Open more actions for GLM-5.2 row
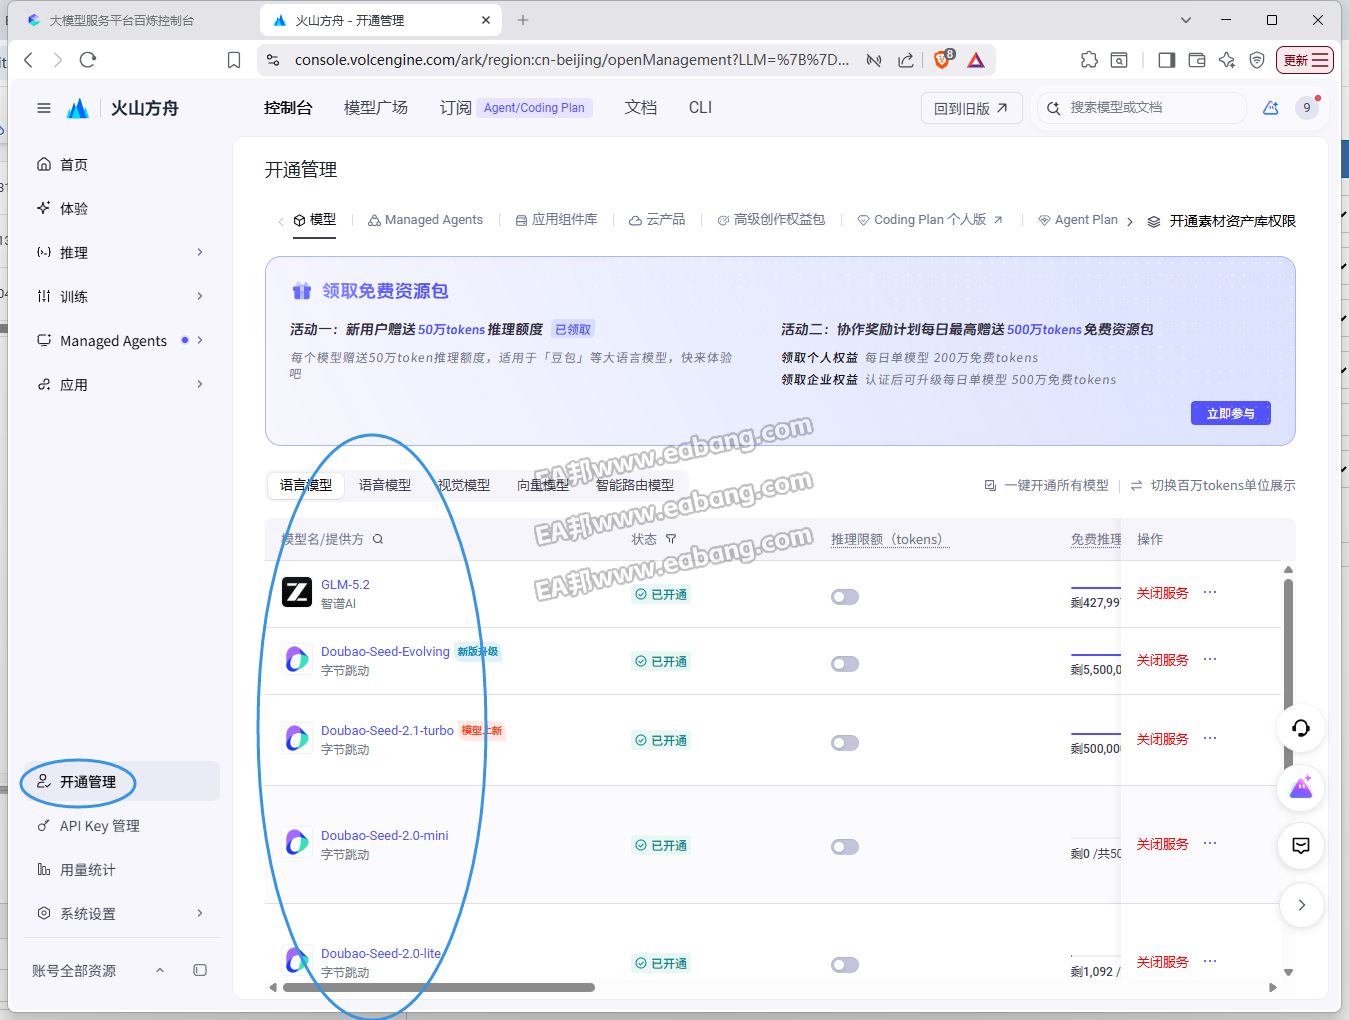Screen dimensions: 1349x1020 [x=1210, y=592]
